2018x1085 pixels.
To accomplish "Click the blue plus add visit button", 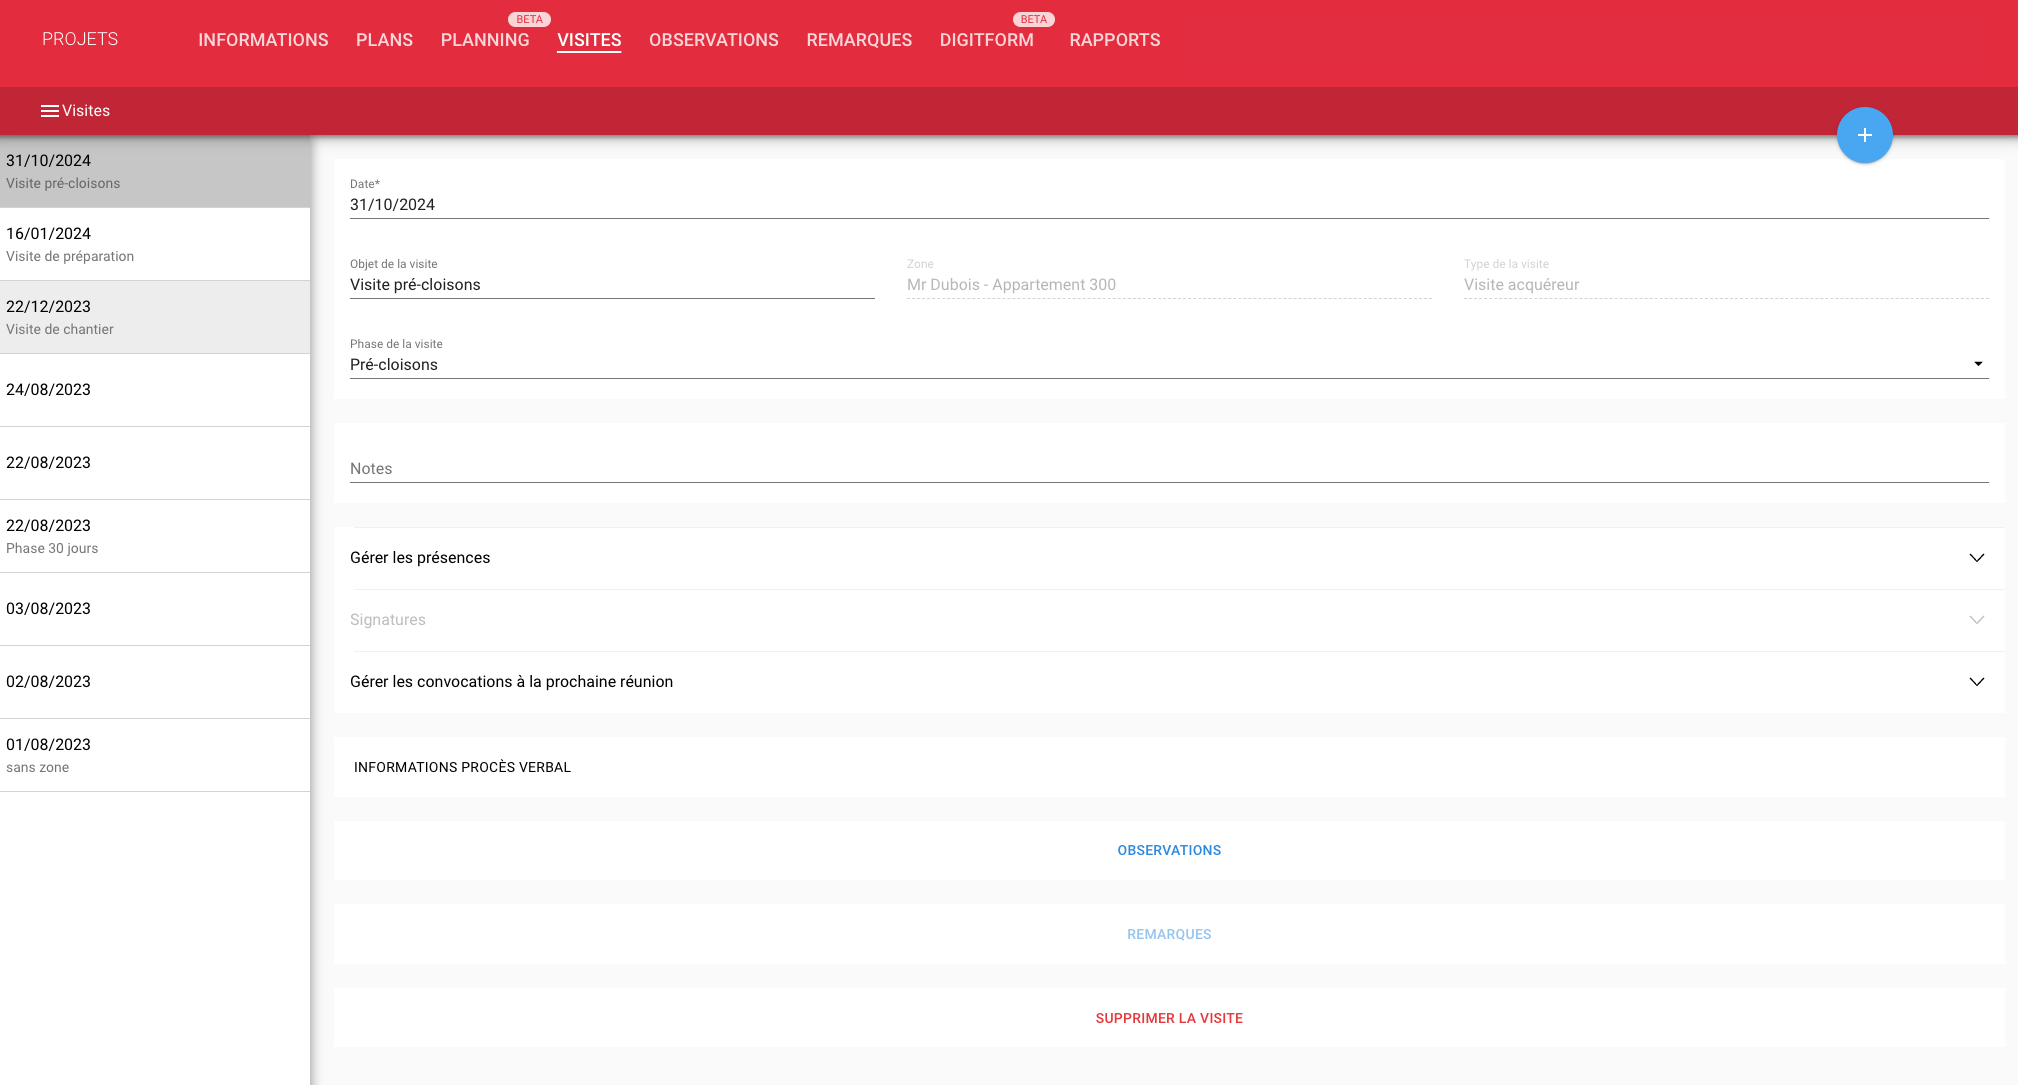I will pos(1864,135).
